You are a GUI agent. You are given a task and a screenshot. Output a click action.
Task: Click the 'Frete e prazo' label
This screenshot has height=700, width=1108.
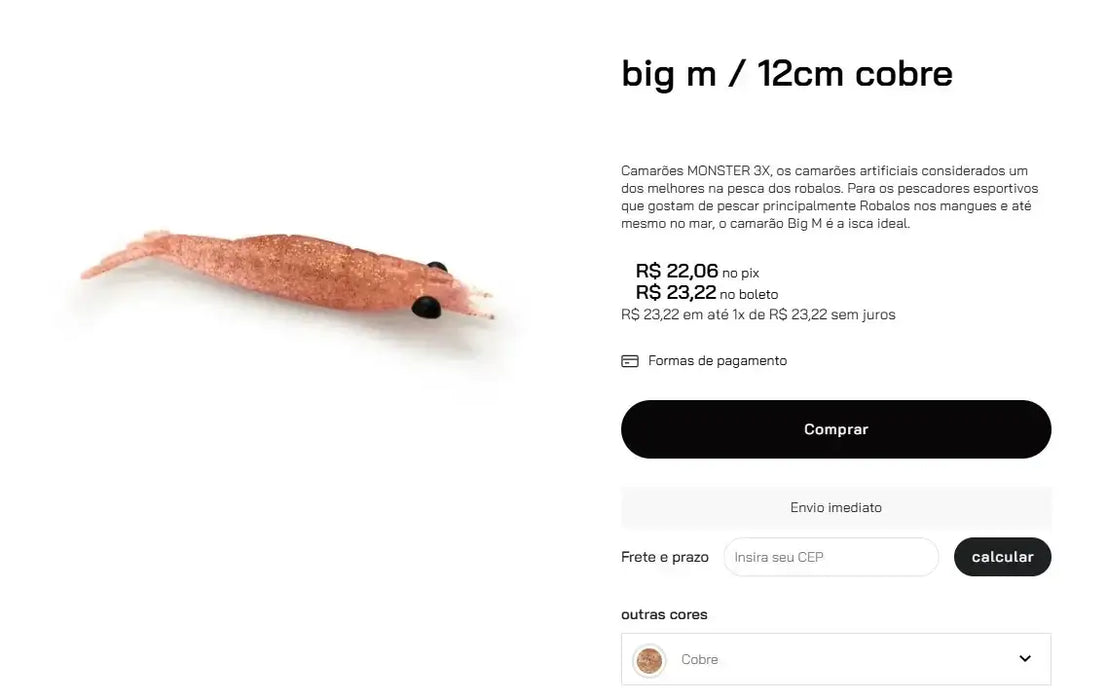click(x=664, y=557)
